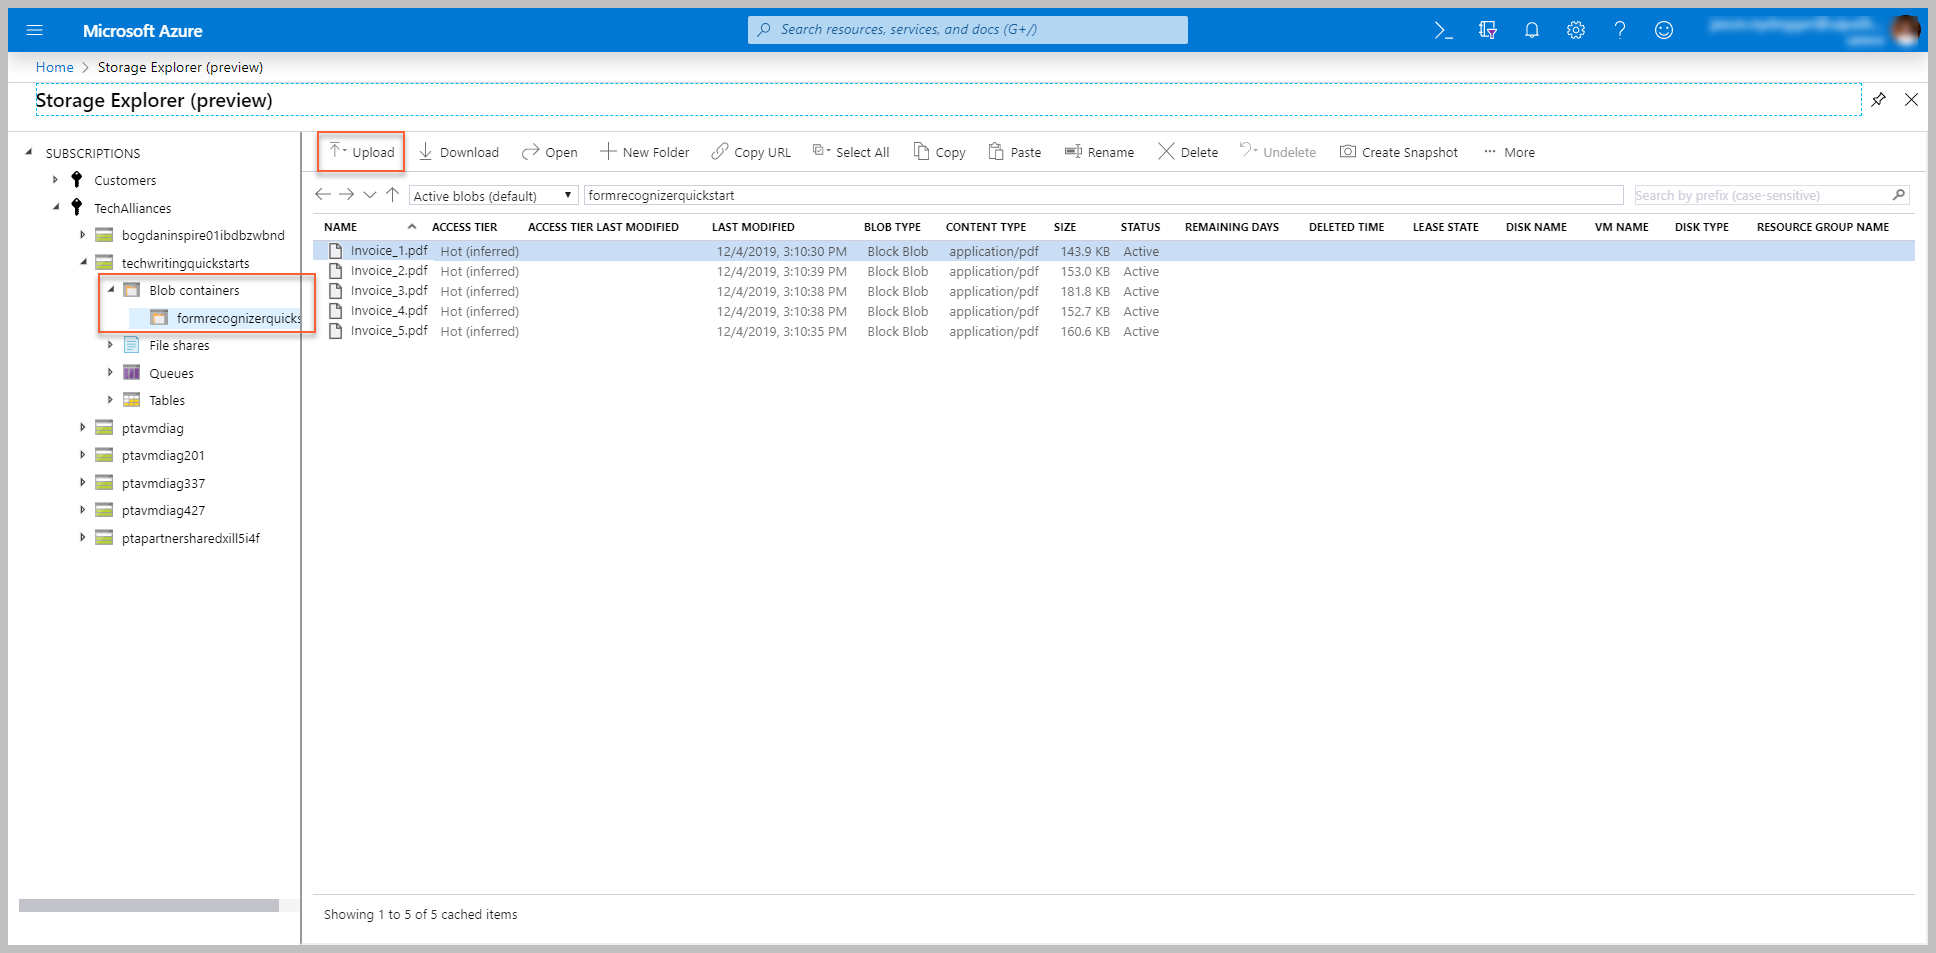This screenshot has width=1936, height=953.
Task: Collapse the Blob containers tree node
Action: [113, 289]
